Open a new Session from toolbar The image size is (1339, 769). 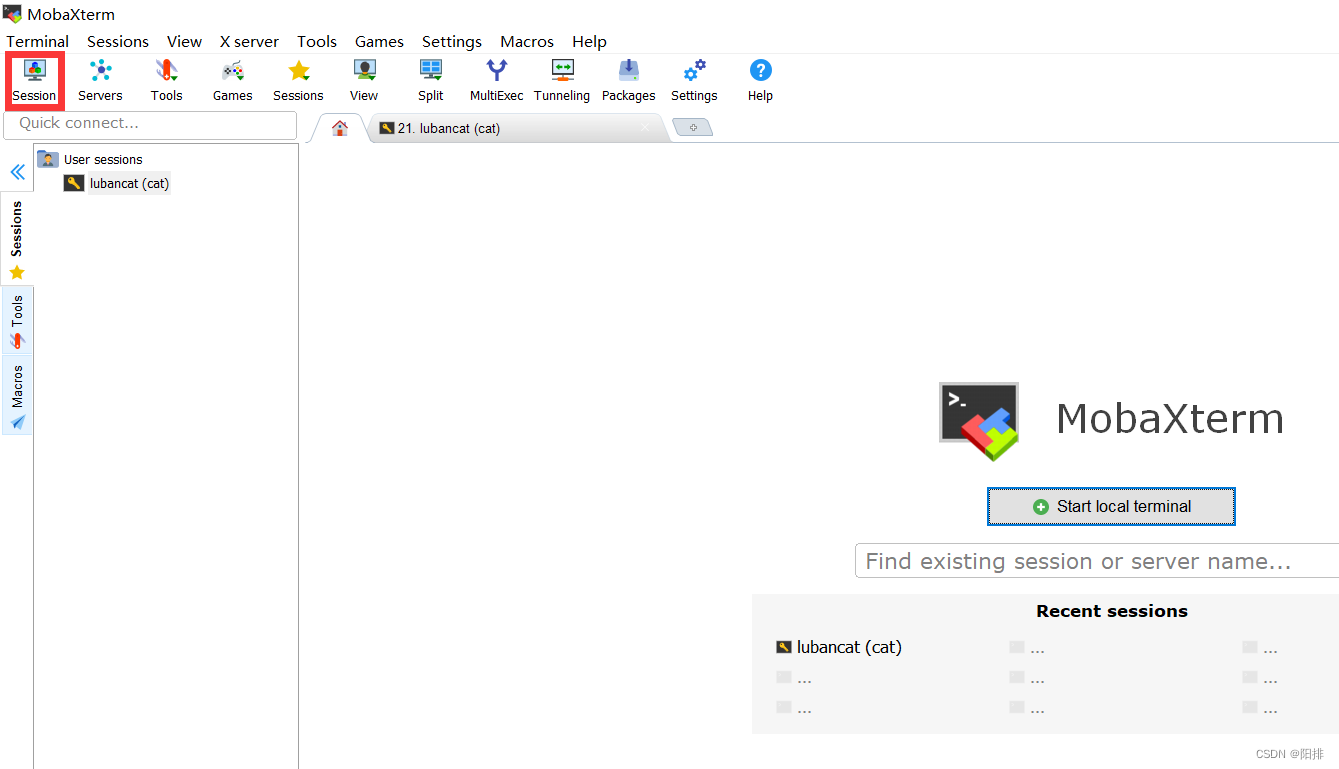point(35,81)
